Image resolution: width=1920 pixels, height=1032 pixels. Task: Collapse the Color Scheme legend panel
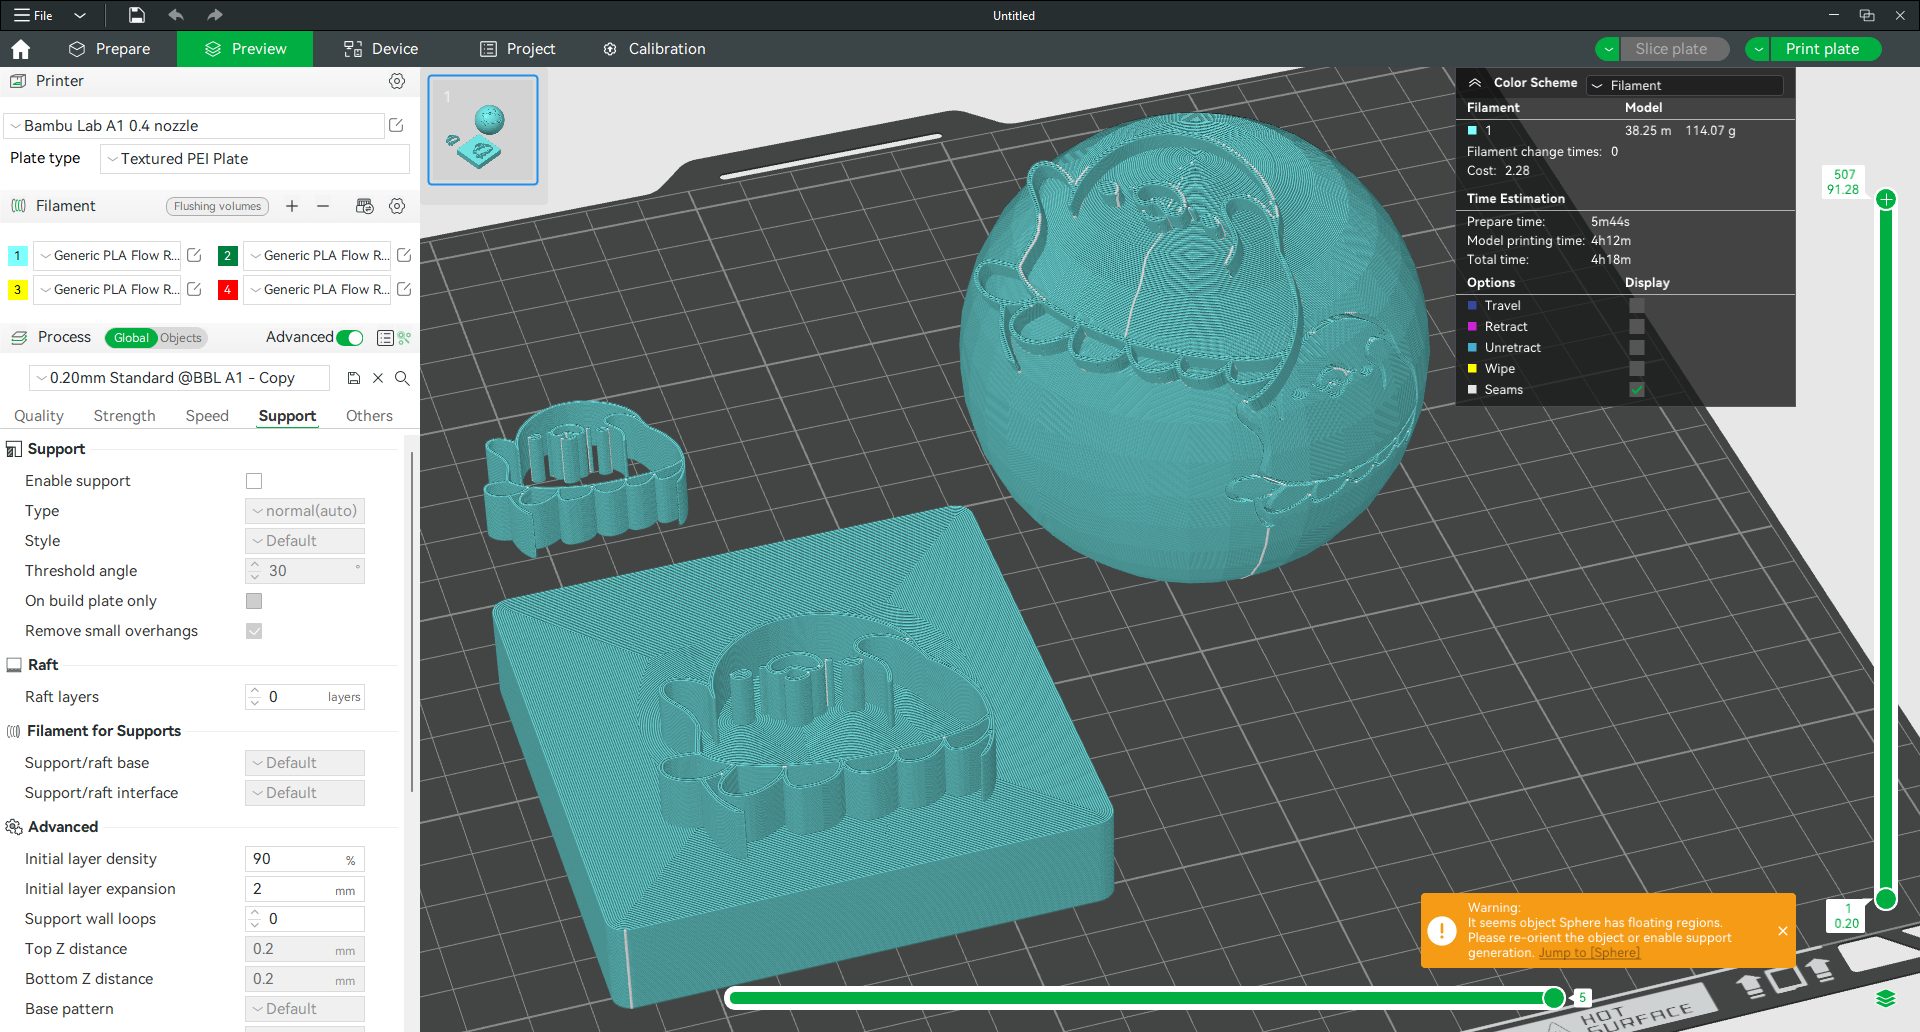point(1475,83)
